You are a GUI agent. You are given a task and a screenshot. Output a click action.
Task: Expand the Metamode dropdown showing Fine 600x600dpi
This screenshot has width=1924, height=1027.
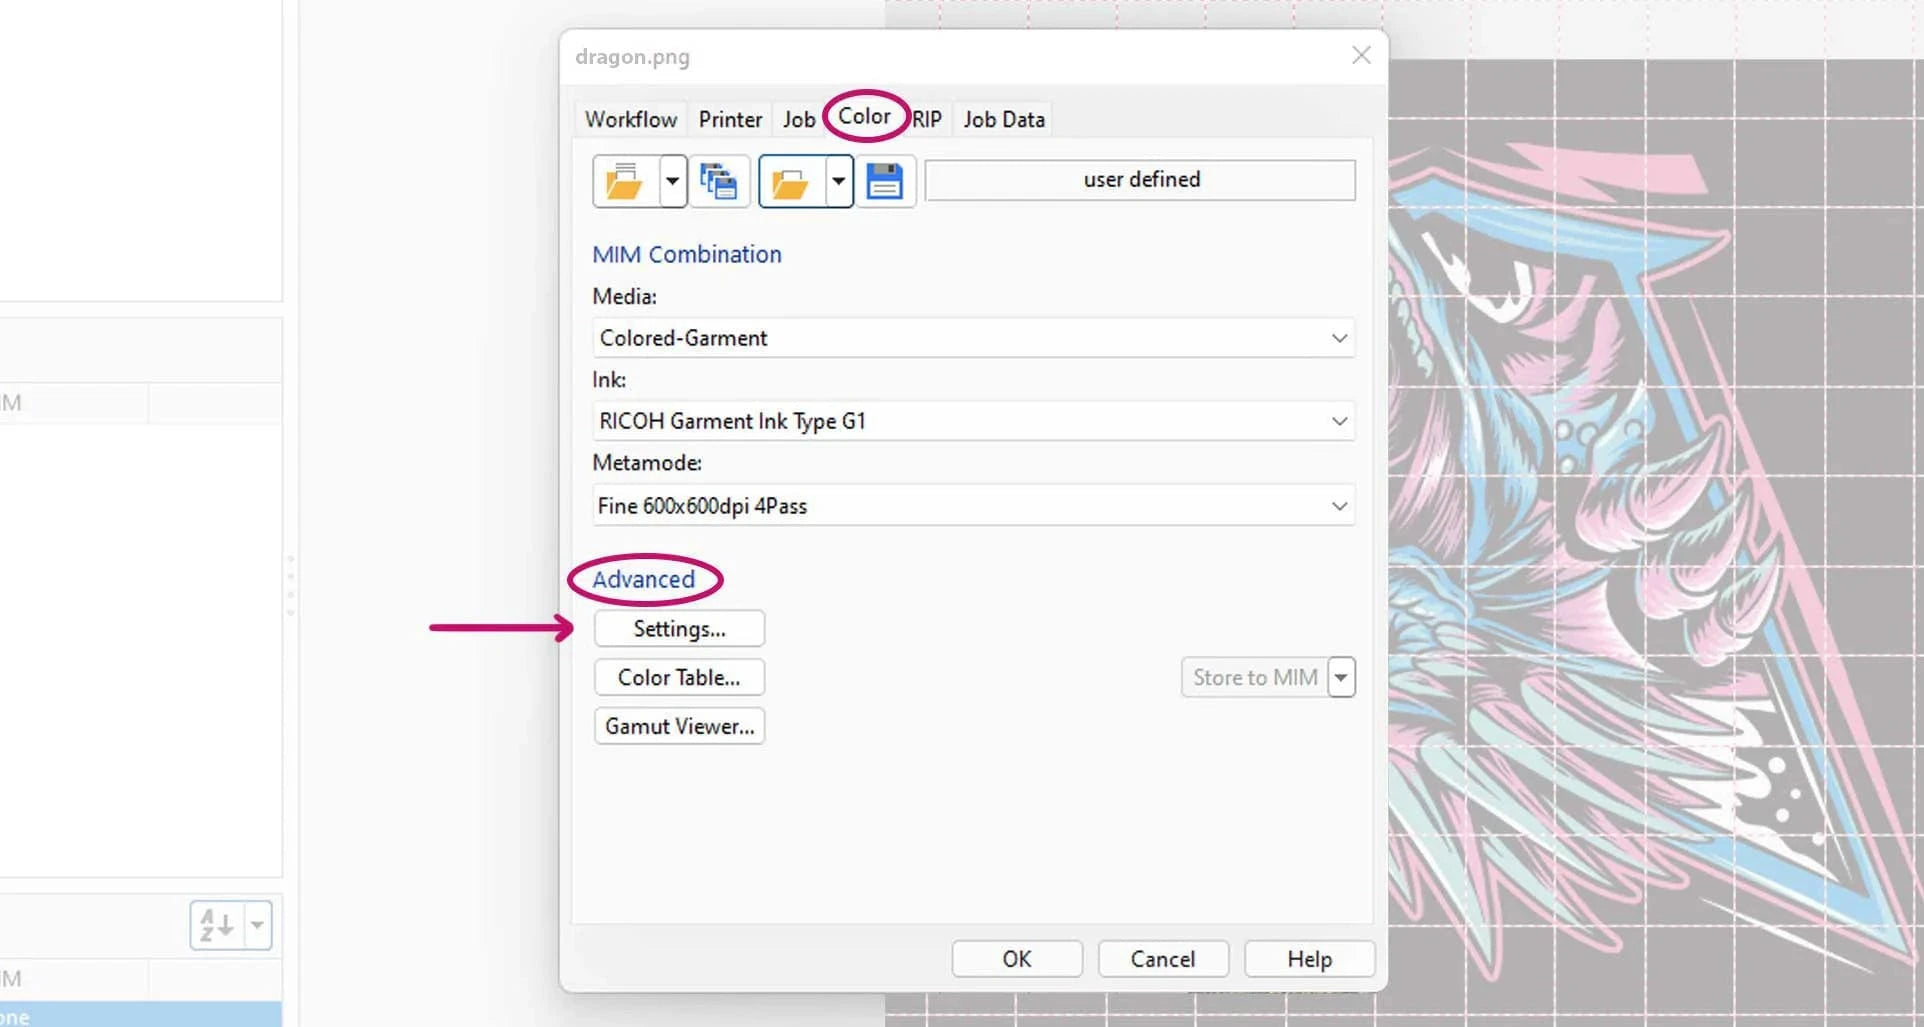[1339, 506]
